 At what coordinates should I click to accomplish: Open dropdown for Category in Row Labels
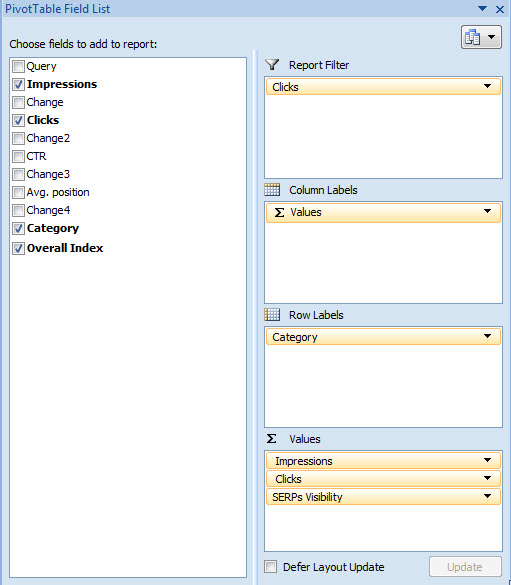click(487, 336)
